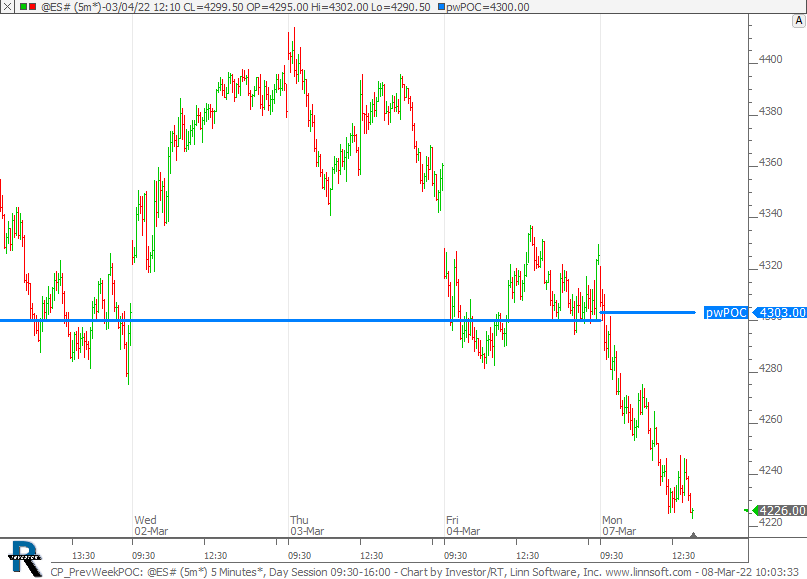Click the Thu 03-Mar date label

[307, 525]
